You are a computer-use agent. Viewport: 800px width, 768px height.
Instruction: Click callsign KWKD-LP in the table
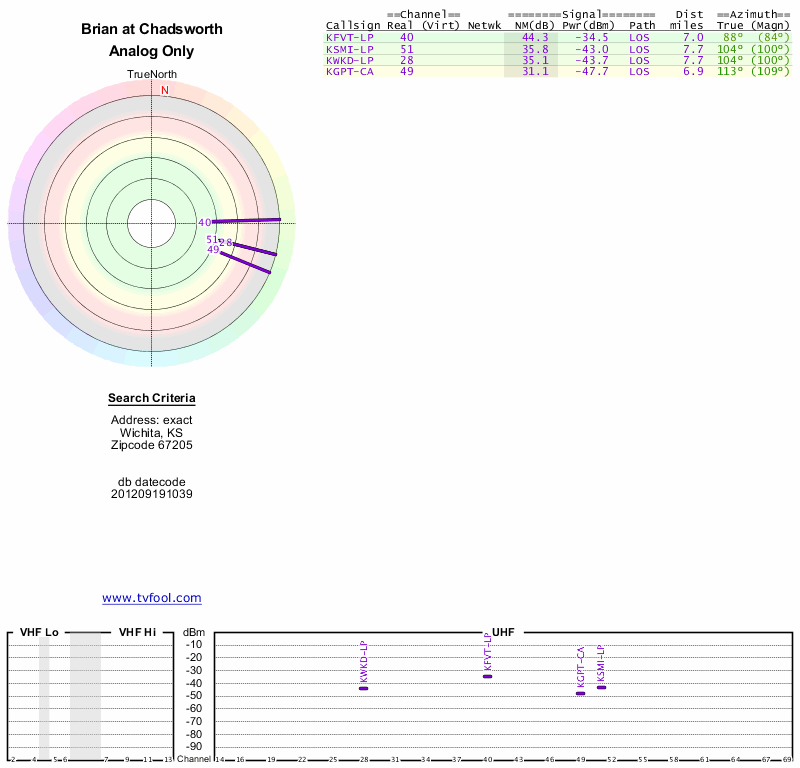[x=350, y=60]
